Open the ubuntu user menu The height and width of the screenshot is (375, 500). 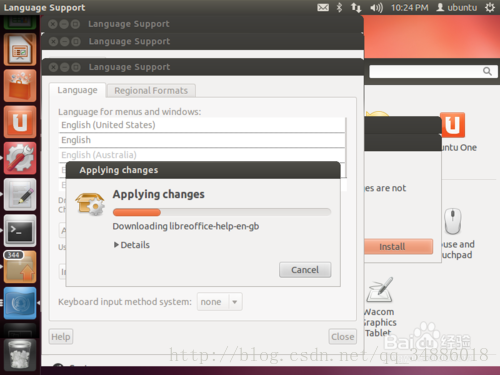coord(457,7)
